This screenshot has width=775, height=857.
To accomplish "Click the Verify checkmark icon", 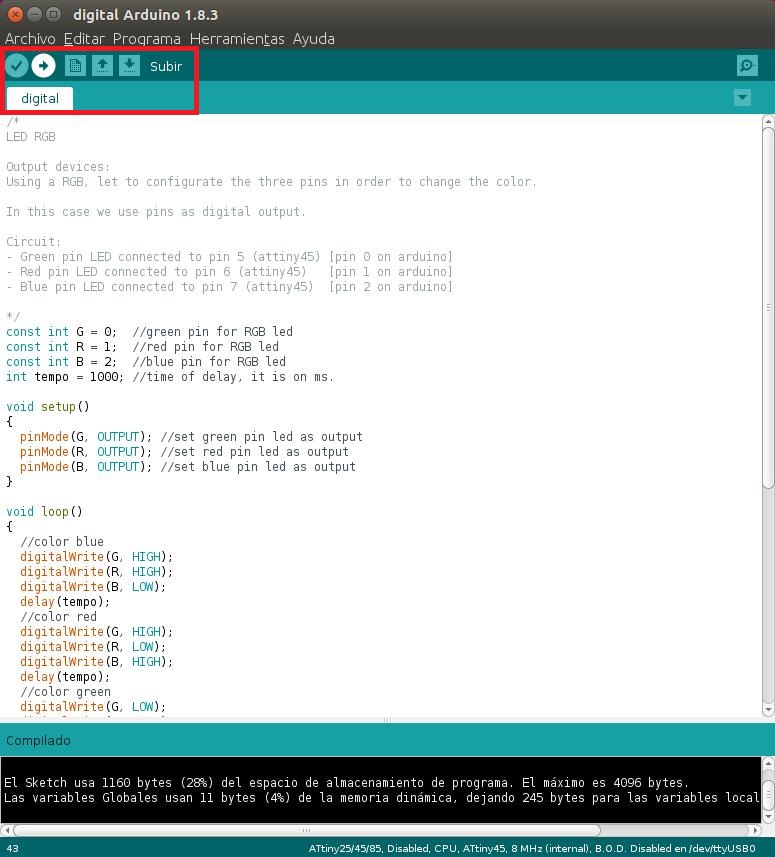I will 17,66.
